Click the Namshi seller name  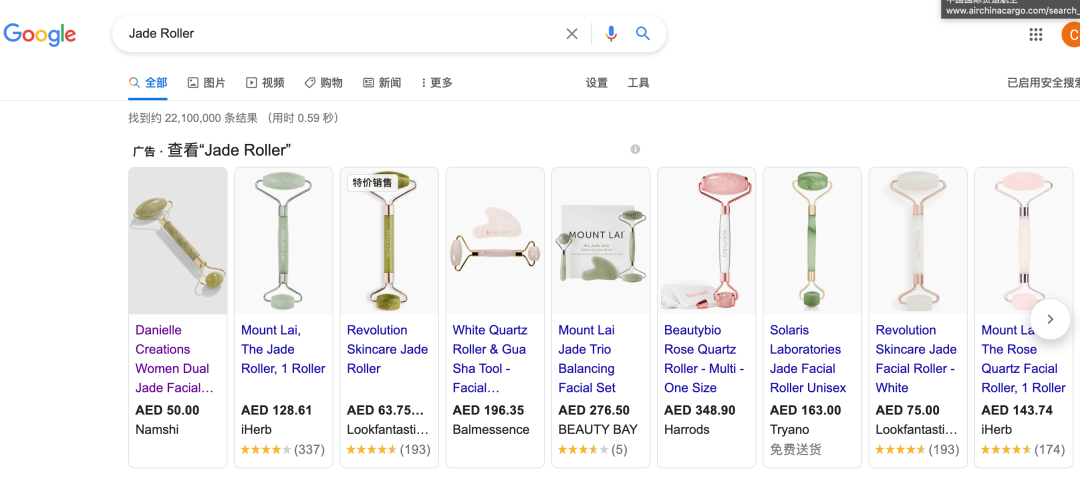tap(157, 430)
